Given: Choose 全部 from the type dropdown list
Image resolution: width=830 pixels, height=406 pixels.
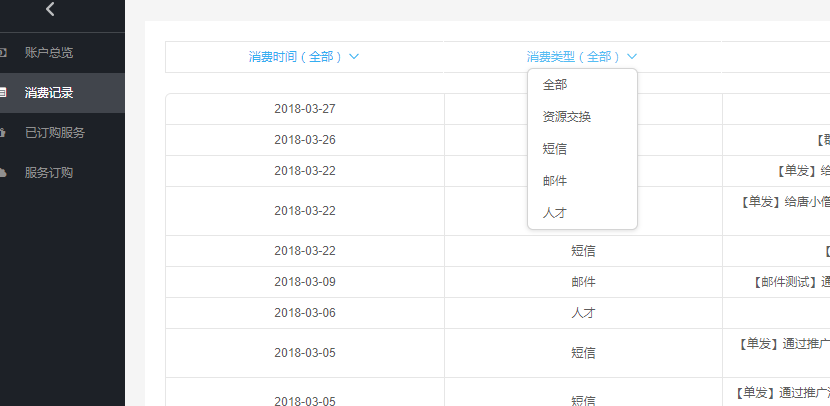Looking at the screenshot, I should 555,85.
